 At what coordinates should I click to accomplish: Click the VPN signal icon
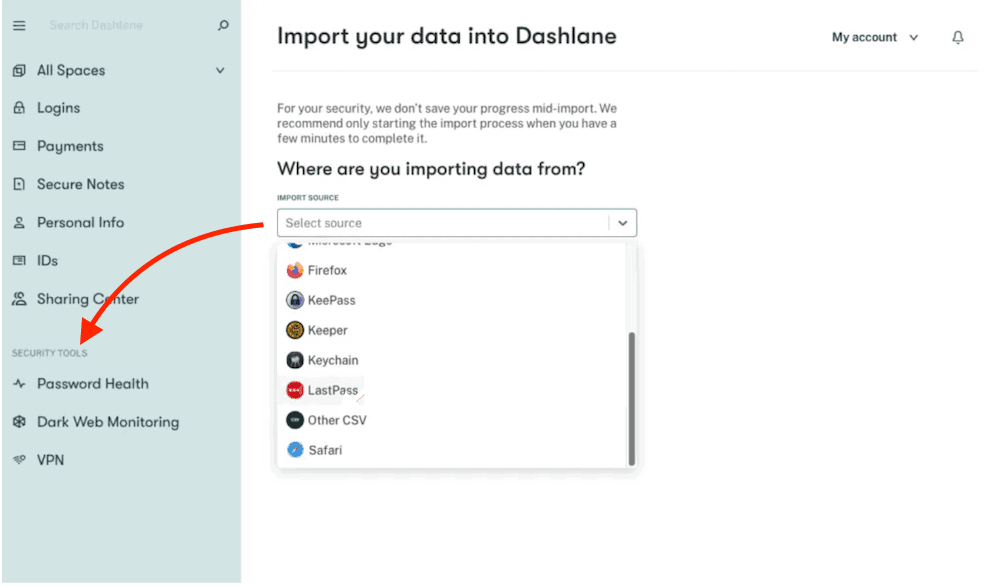(20, 460)
